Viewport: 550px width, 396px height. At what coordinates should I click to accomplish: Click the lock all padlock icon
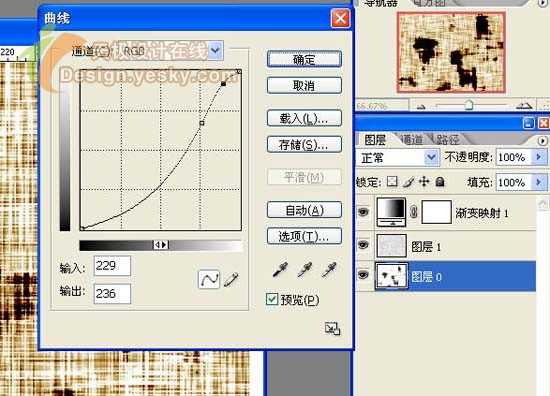(x=440, y=182)
